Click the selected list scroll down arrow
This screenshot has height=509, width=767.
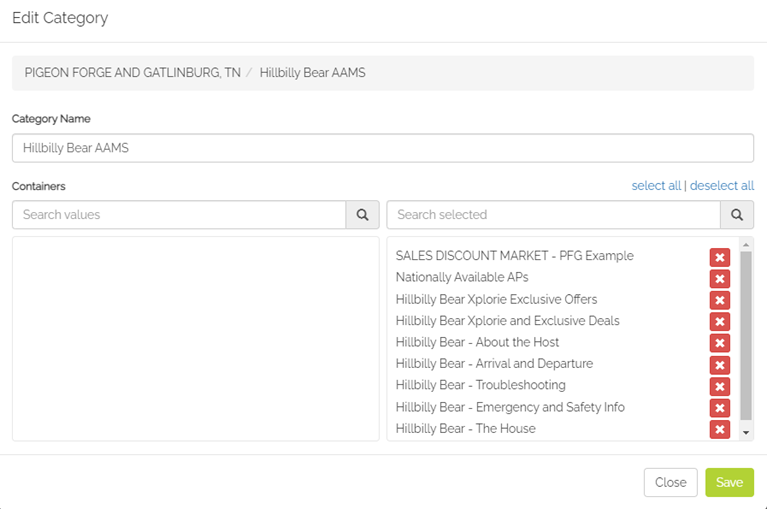pyautogui.click(x=746, y=432)
